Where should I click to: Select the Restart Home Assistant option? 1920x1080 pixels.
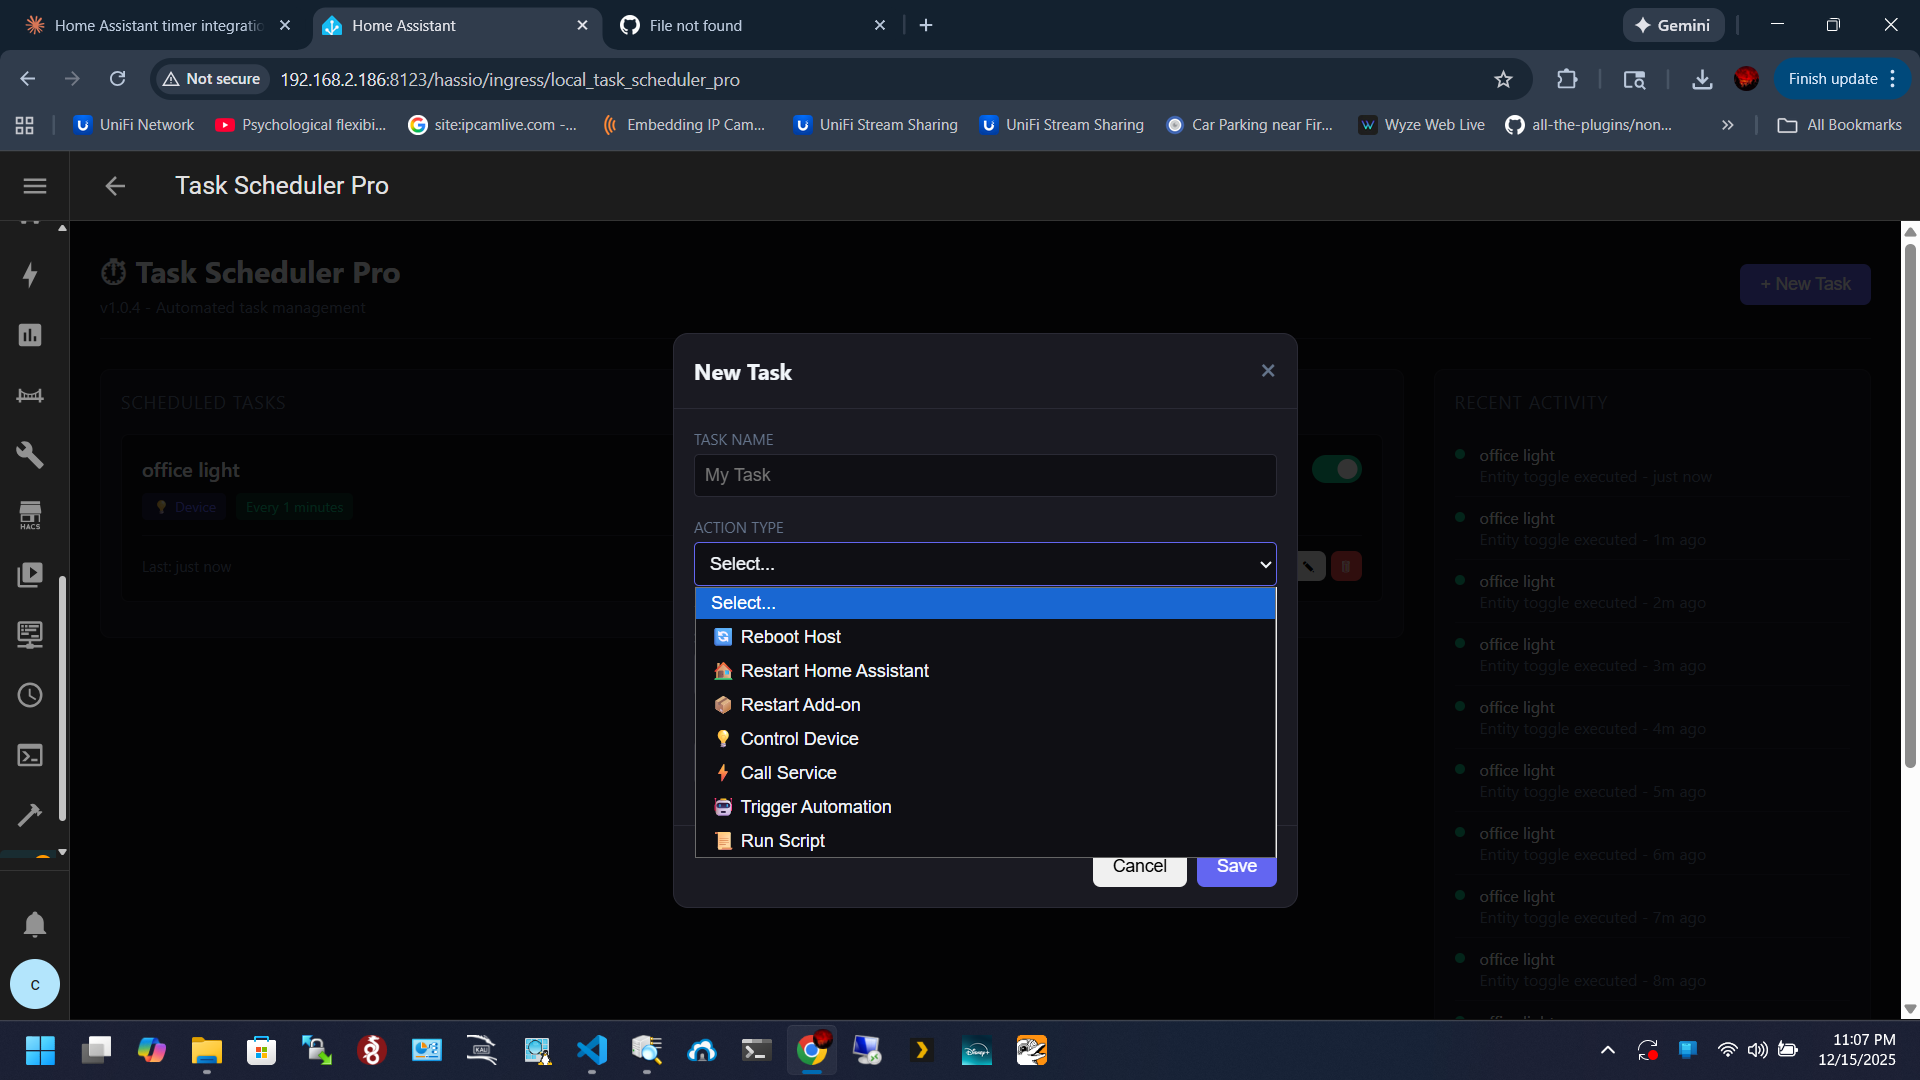point(834,671)
